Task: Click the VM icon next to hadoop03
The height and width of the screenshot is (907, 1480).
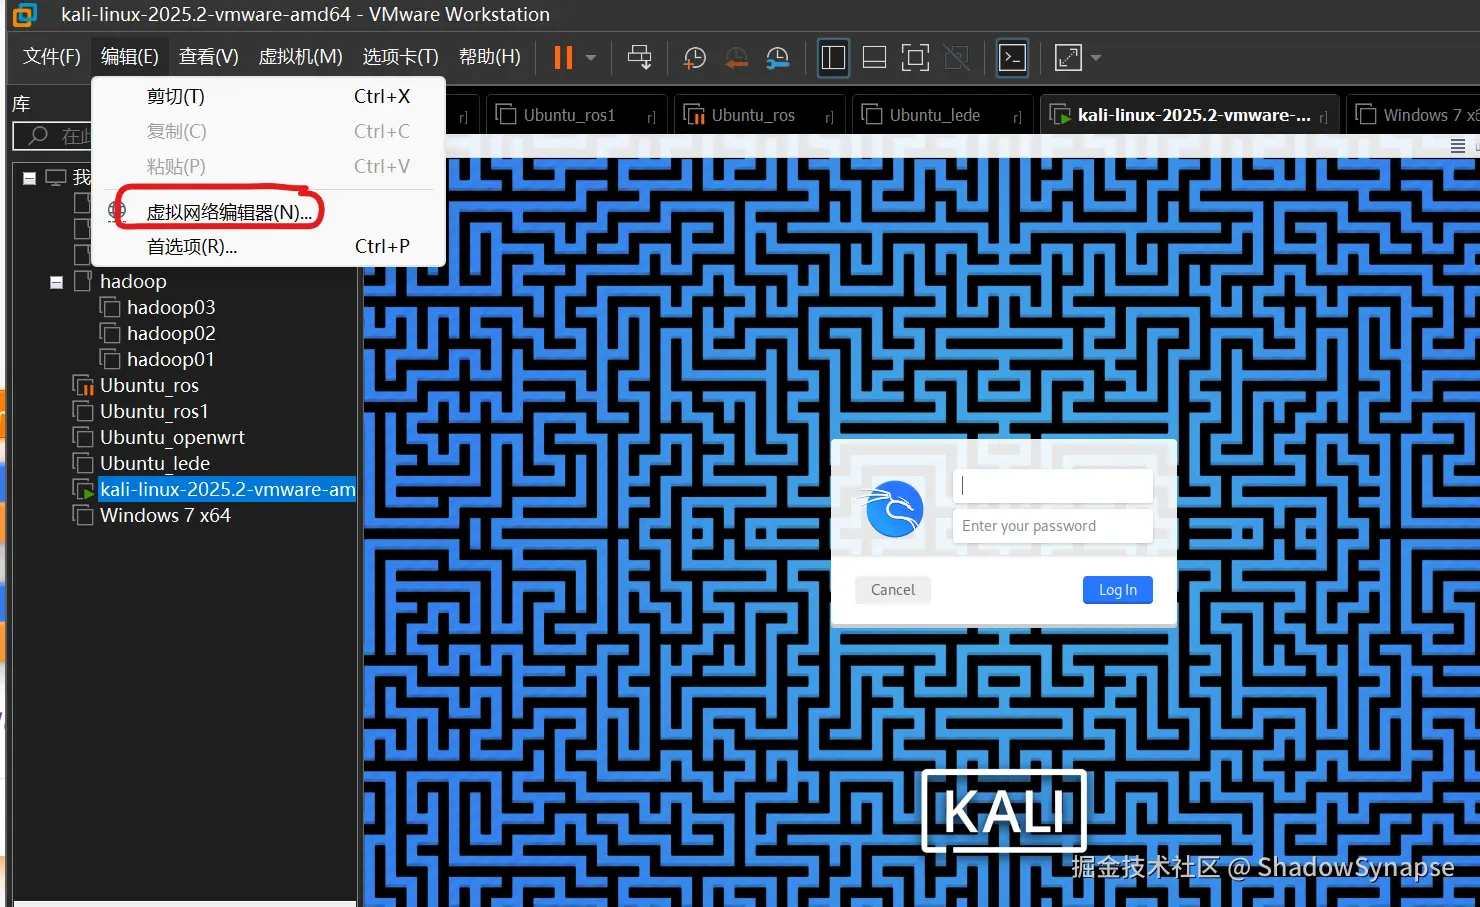Action: click(110, 307)
